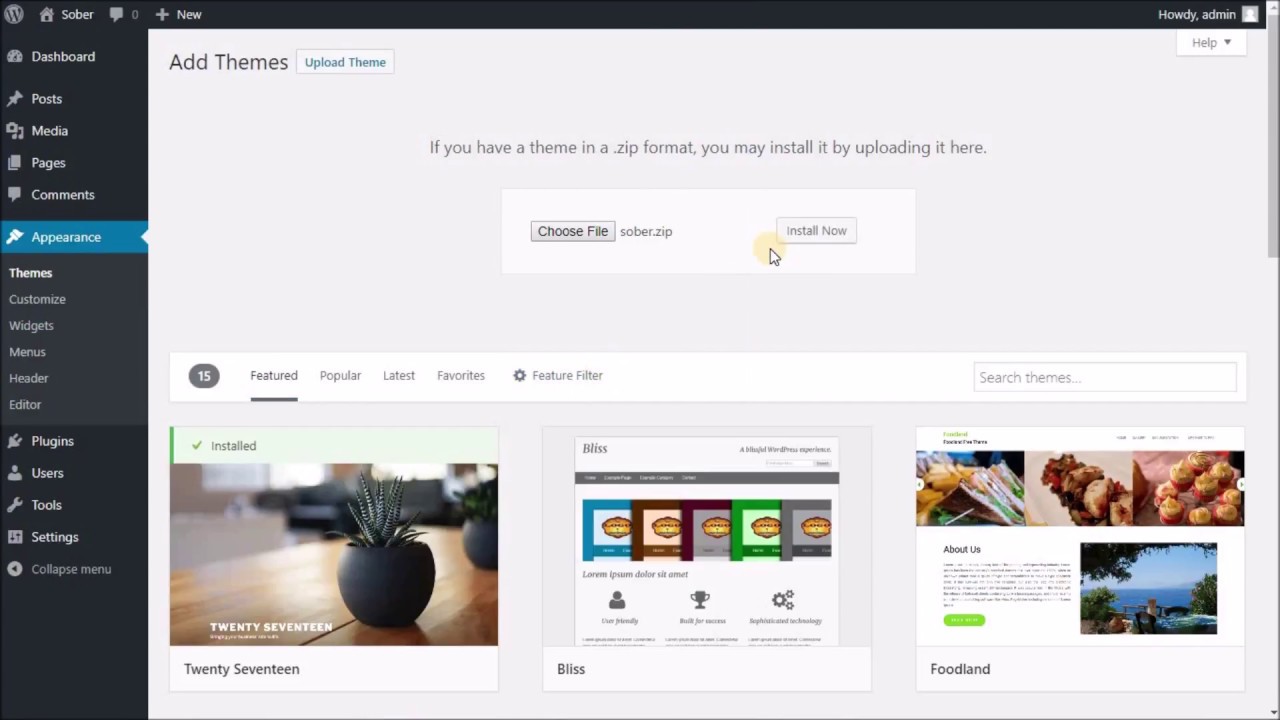Open the Menus submenu item
1280x720 pixels.
(x=27, y=352)
